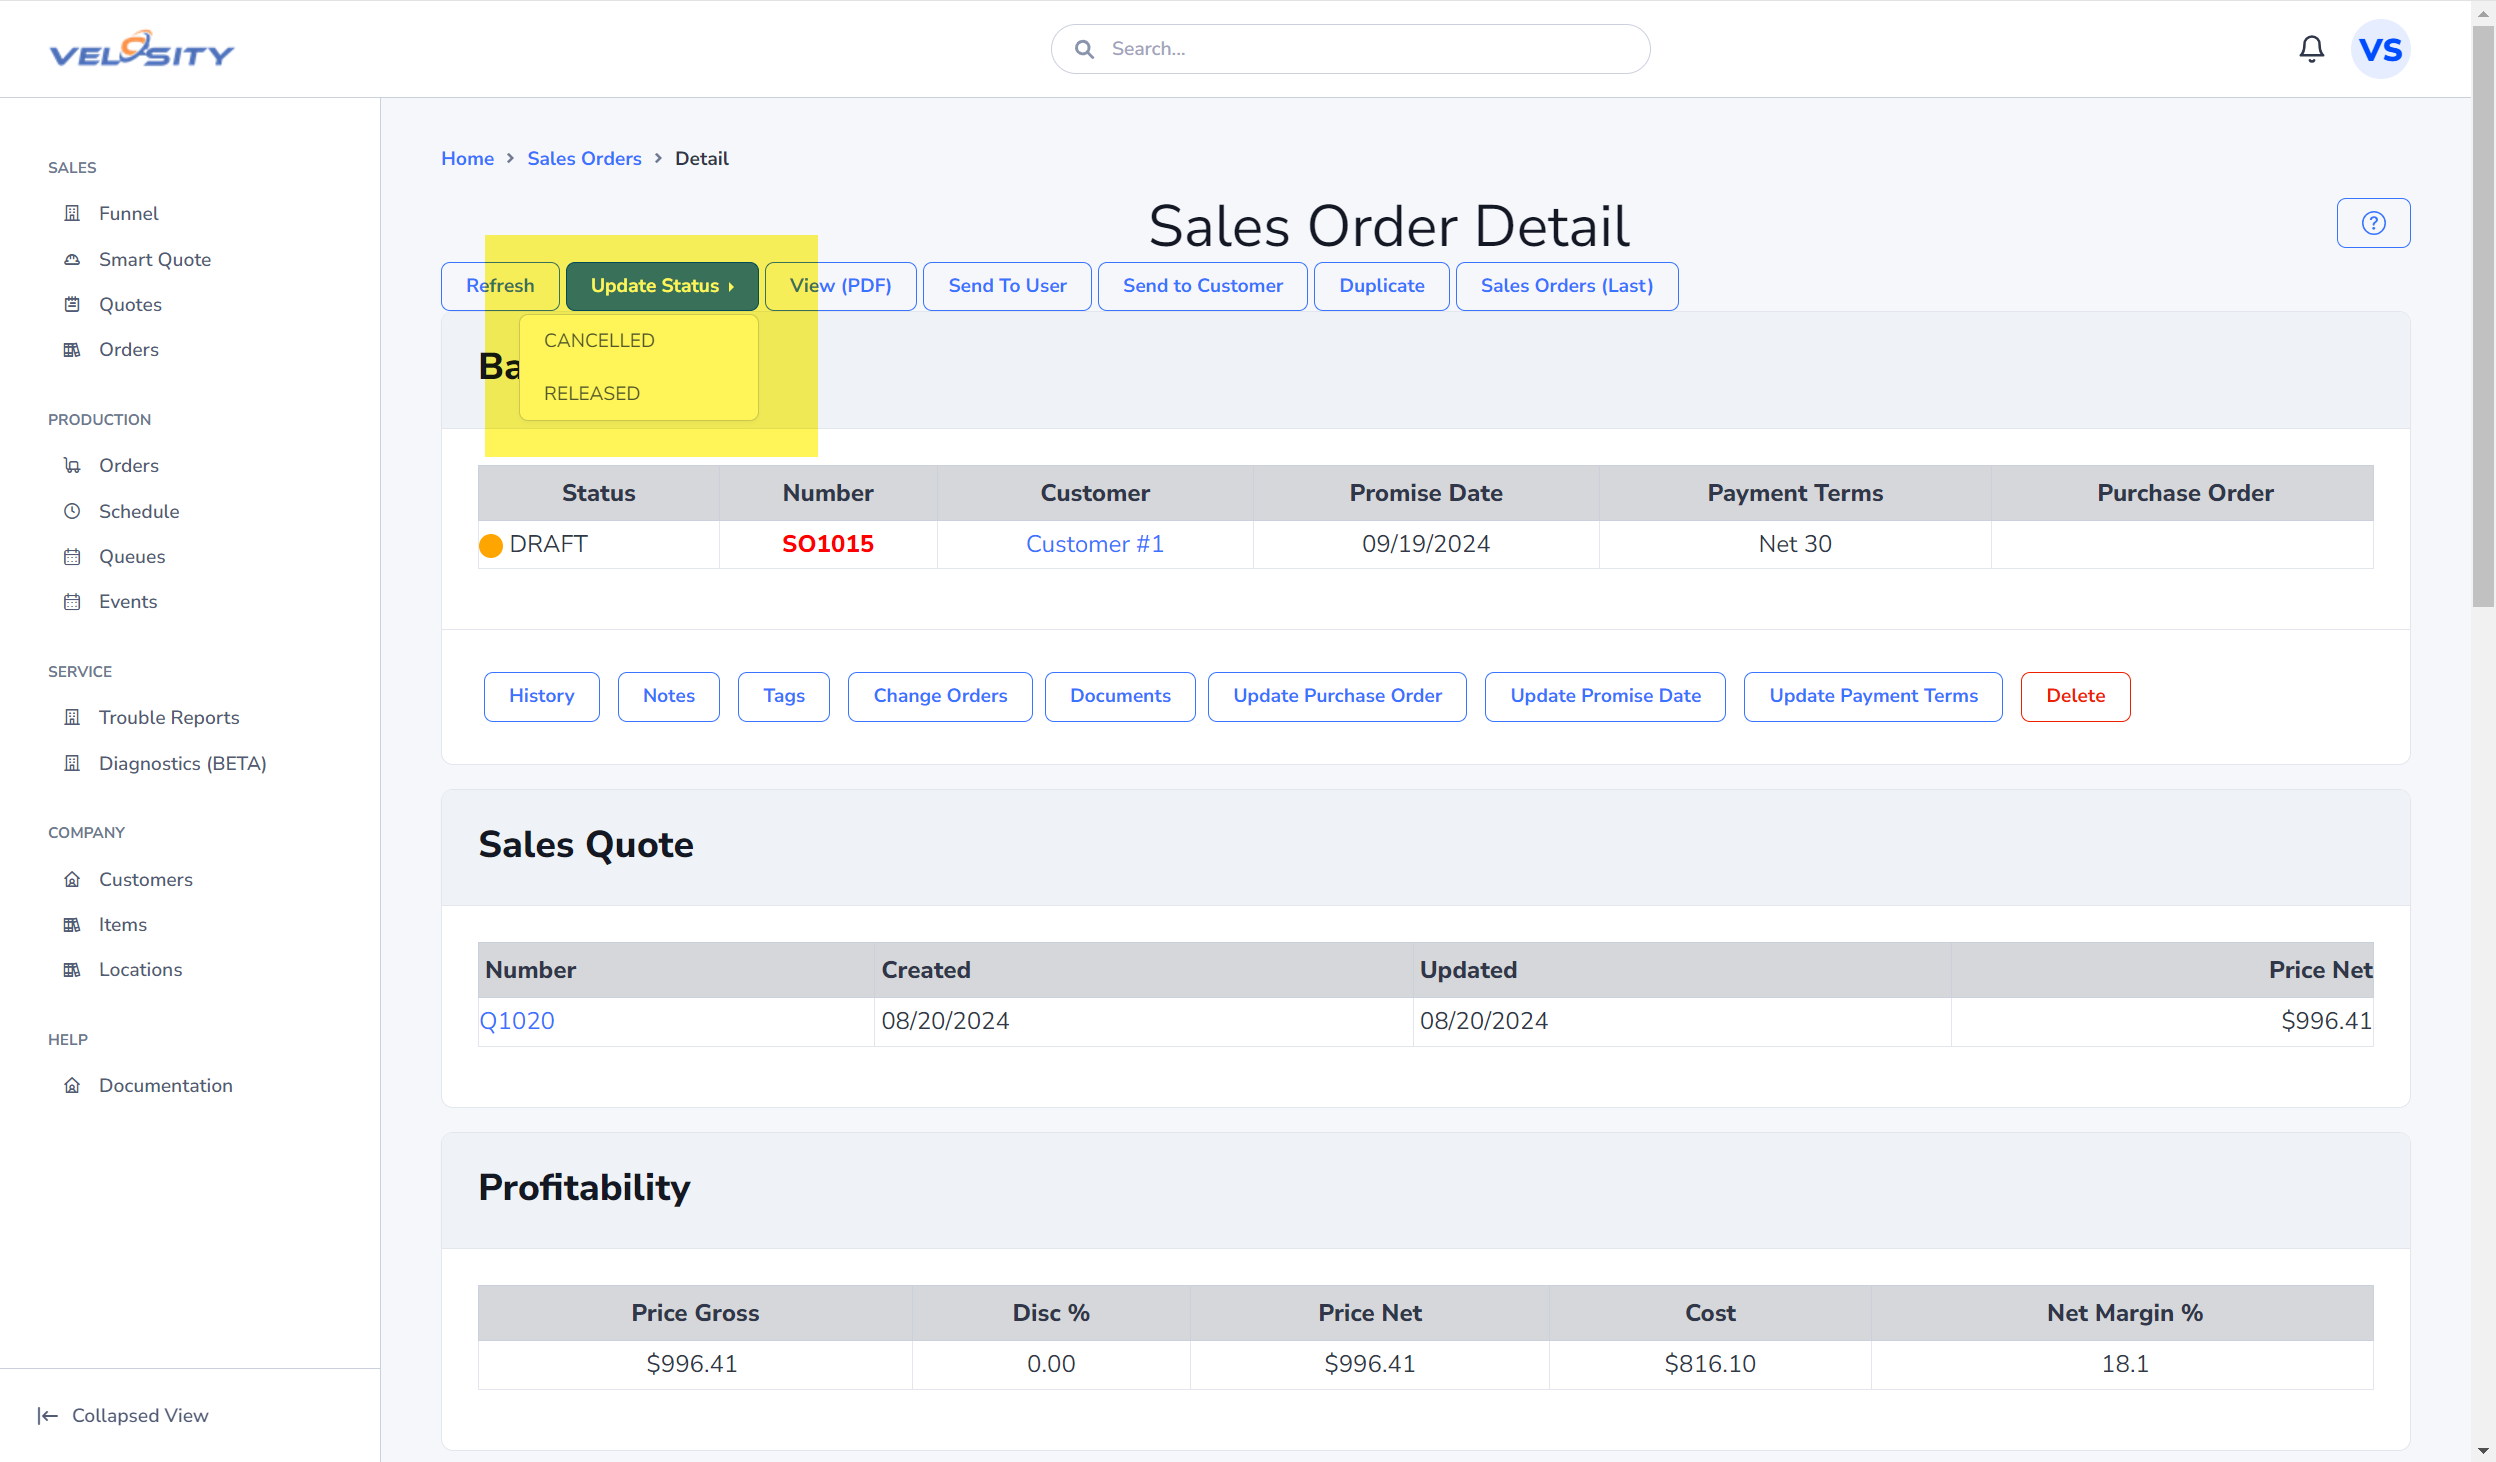The image size is (2496, 1462).
Task: Open the VS user avatar menu
Action: click(x=2380, y=49)
